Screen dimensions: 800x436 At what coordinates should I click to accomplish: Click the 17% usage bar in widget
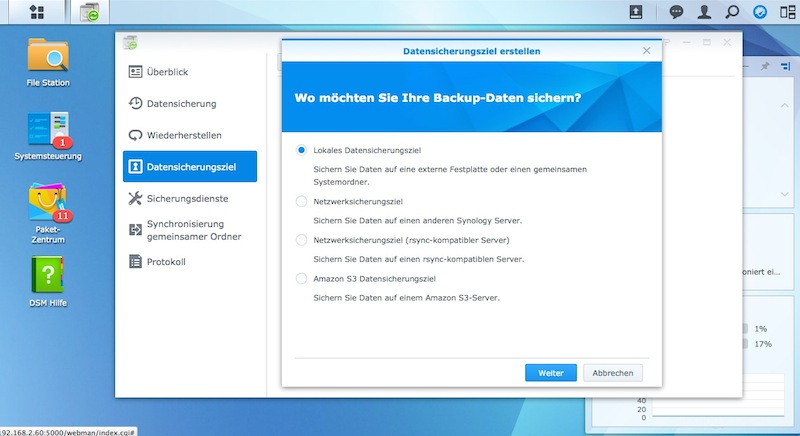tap(745, 344)
